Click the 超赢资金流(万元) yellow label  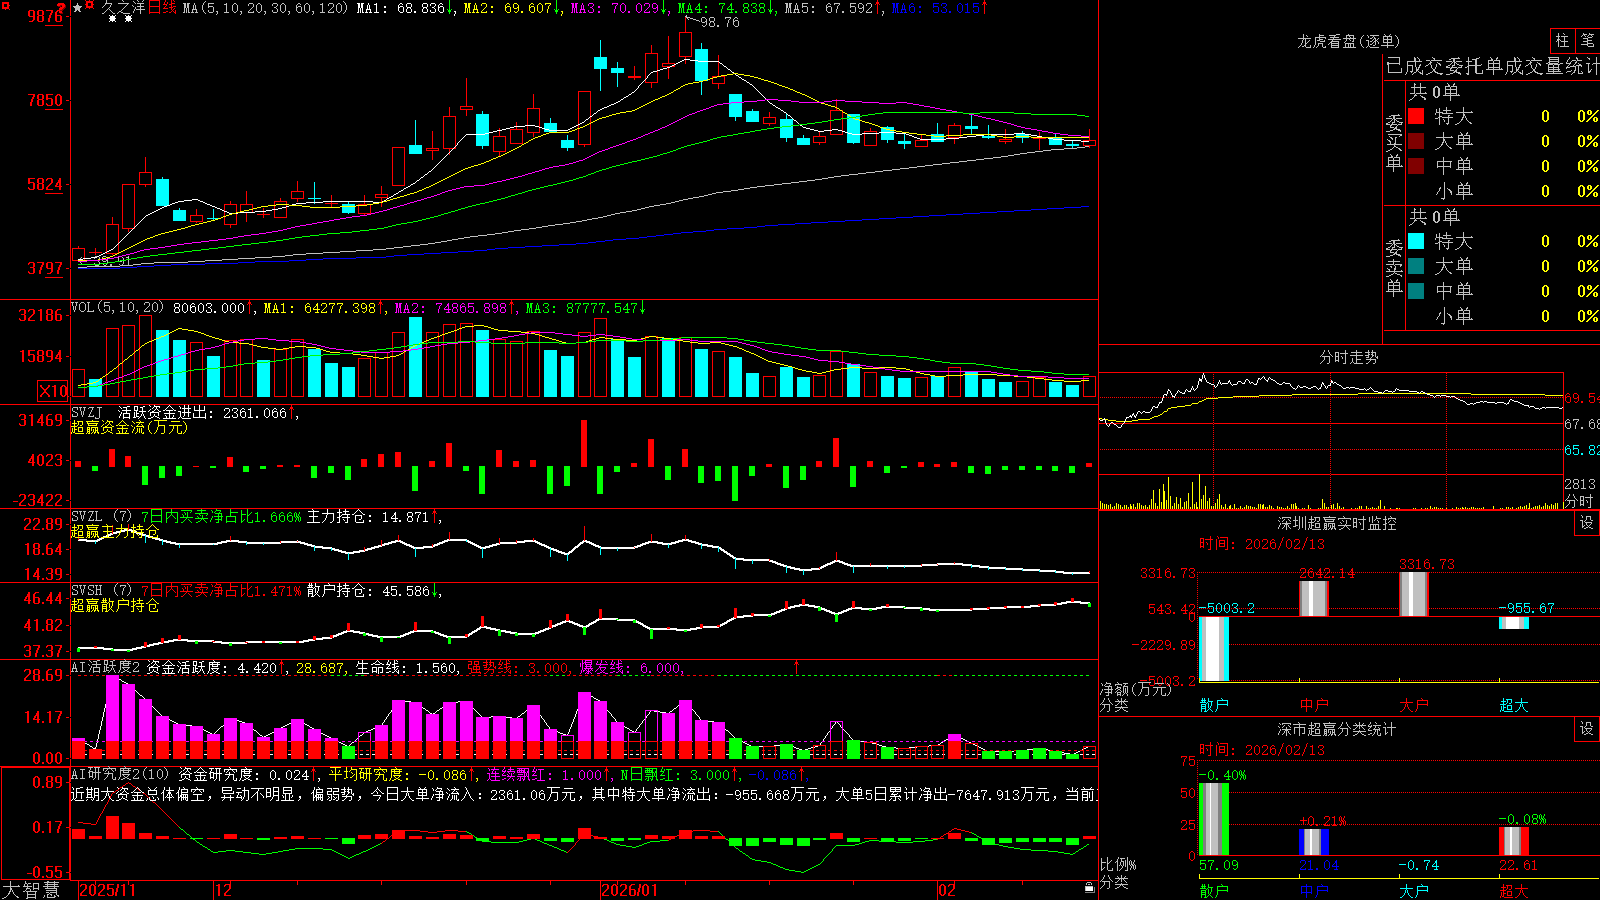click(129, 427)
